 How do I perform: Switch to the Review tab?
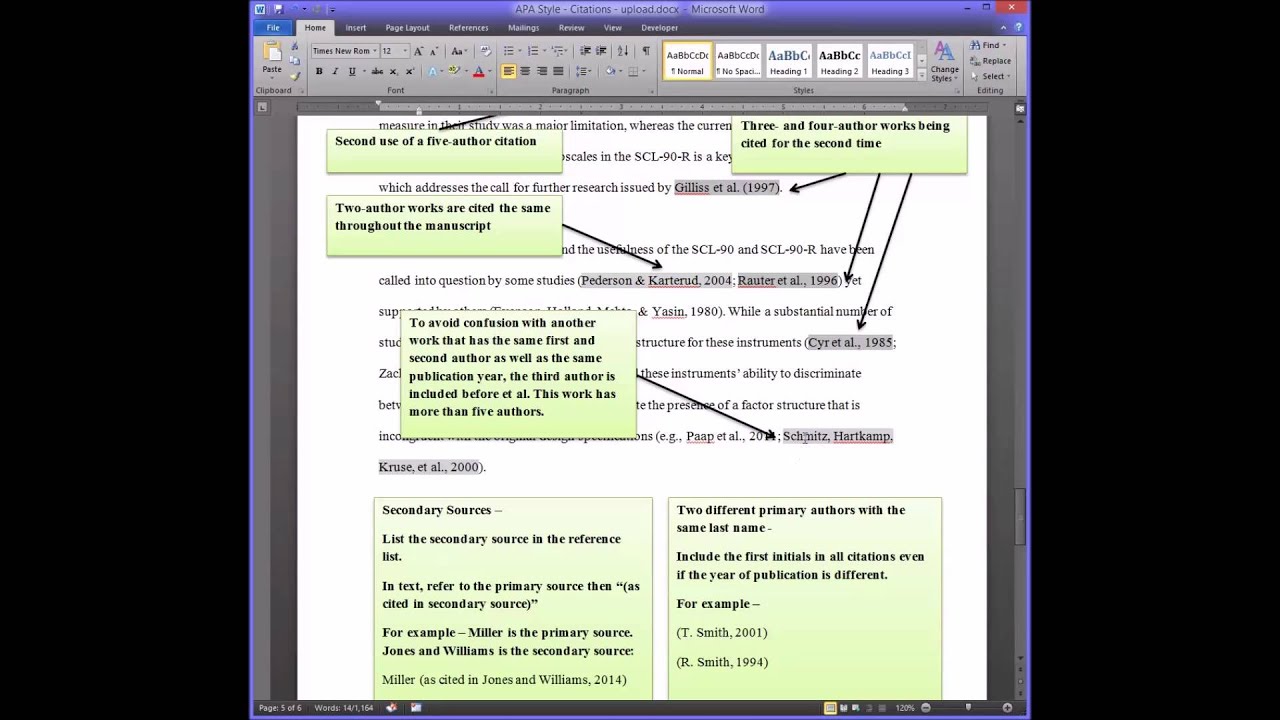click(571, 28)
